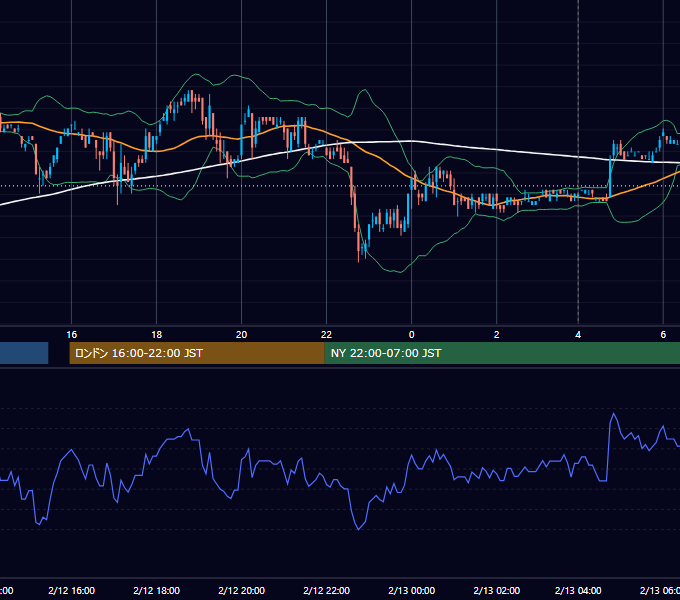The image size is (680, 600).
Task: Click the 18 hour label on the chart axis
Action: tap(157, 335)
